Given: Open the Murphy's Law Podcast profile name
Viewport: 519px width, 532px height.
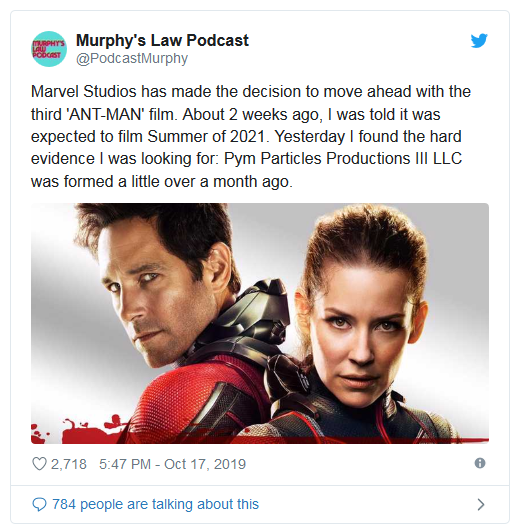Looking at the screenshot, I should (x=162, y=40).
